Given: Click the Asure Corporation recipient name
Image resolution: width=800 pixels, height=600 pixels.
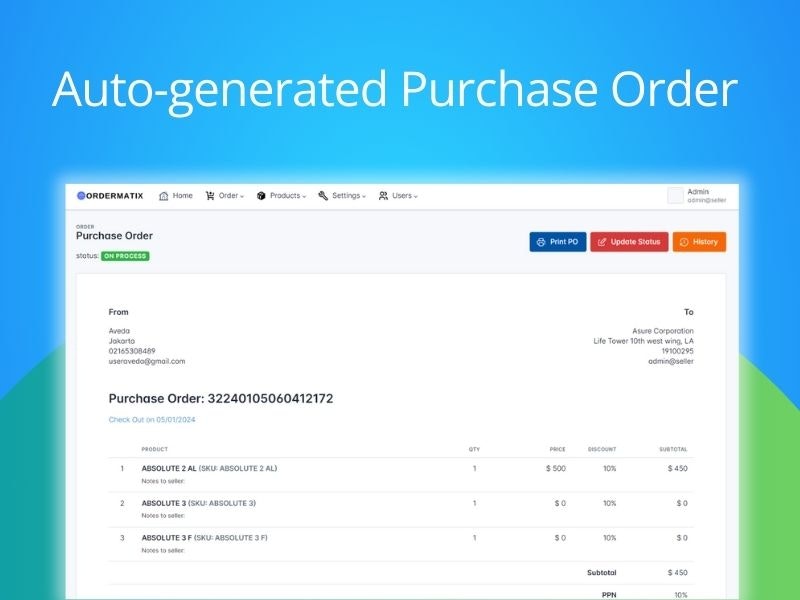Looking at the screenshot, I should click(663, 331).
